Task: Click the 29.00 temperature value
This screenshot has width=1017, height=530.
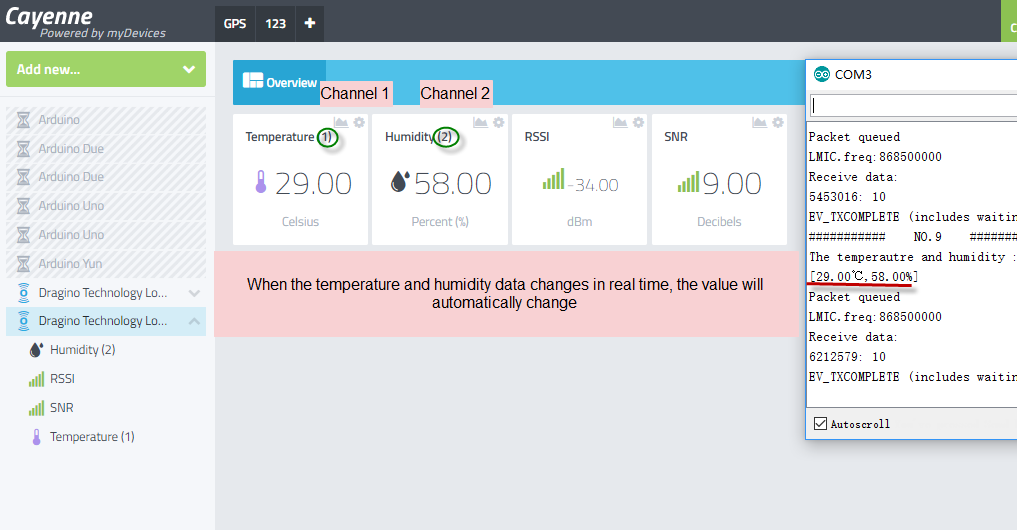Action: 313,184
